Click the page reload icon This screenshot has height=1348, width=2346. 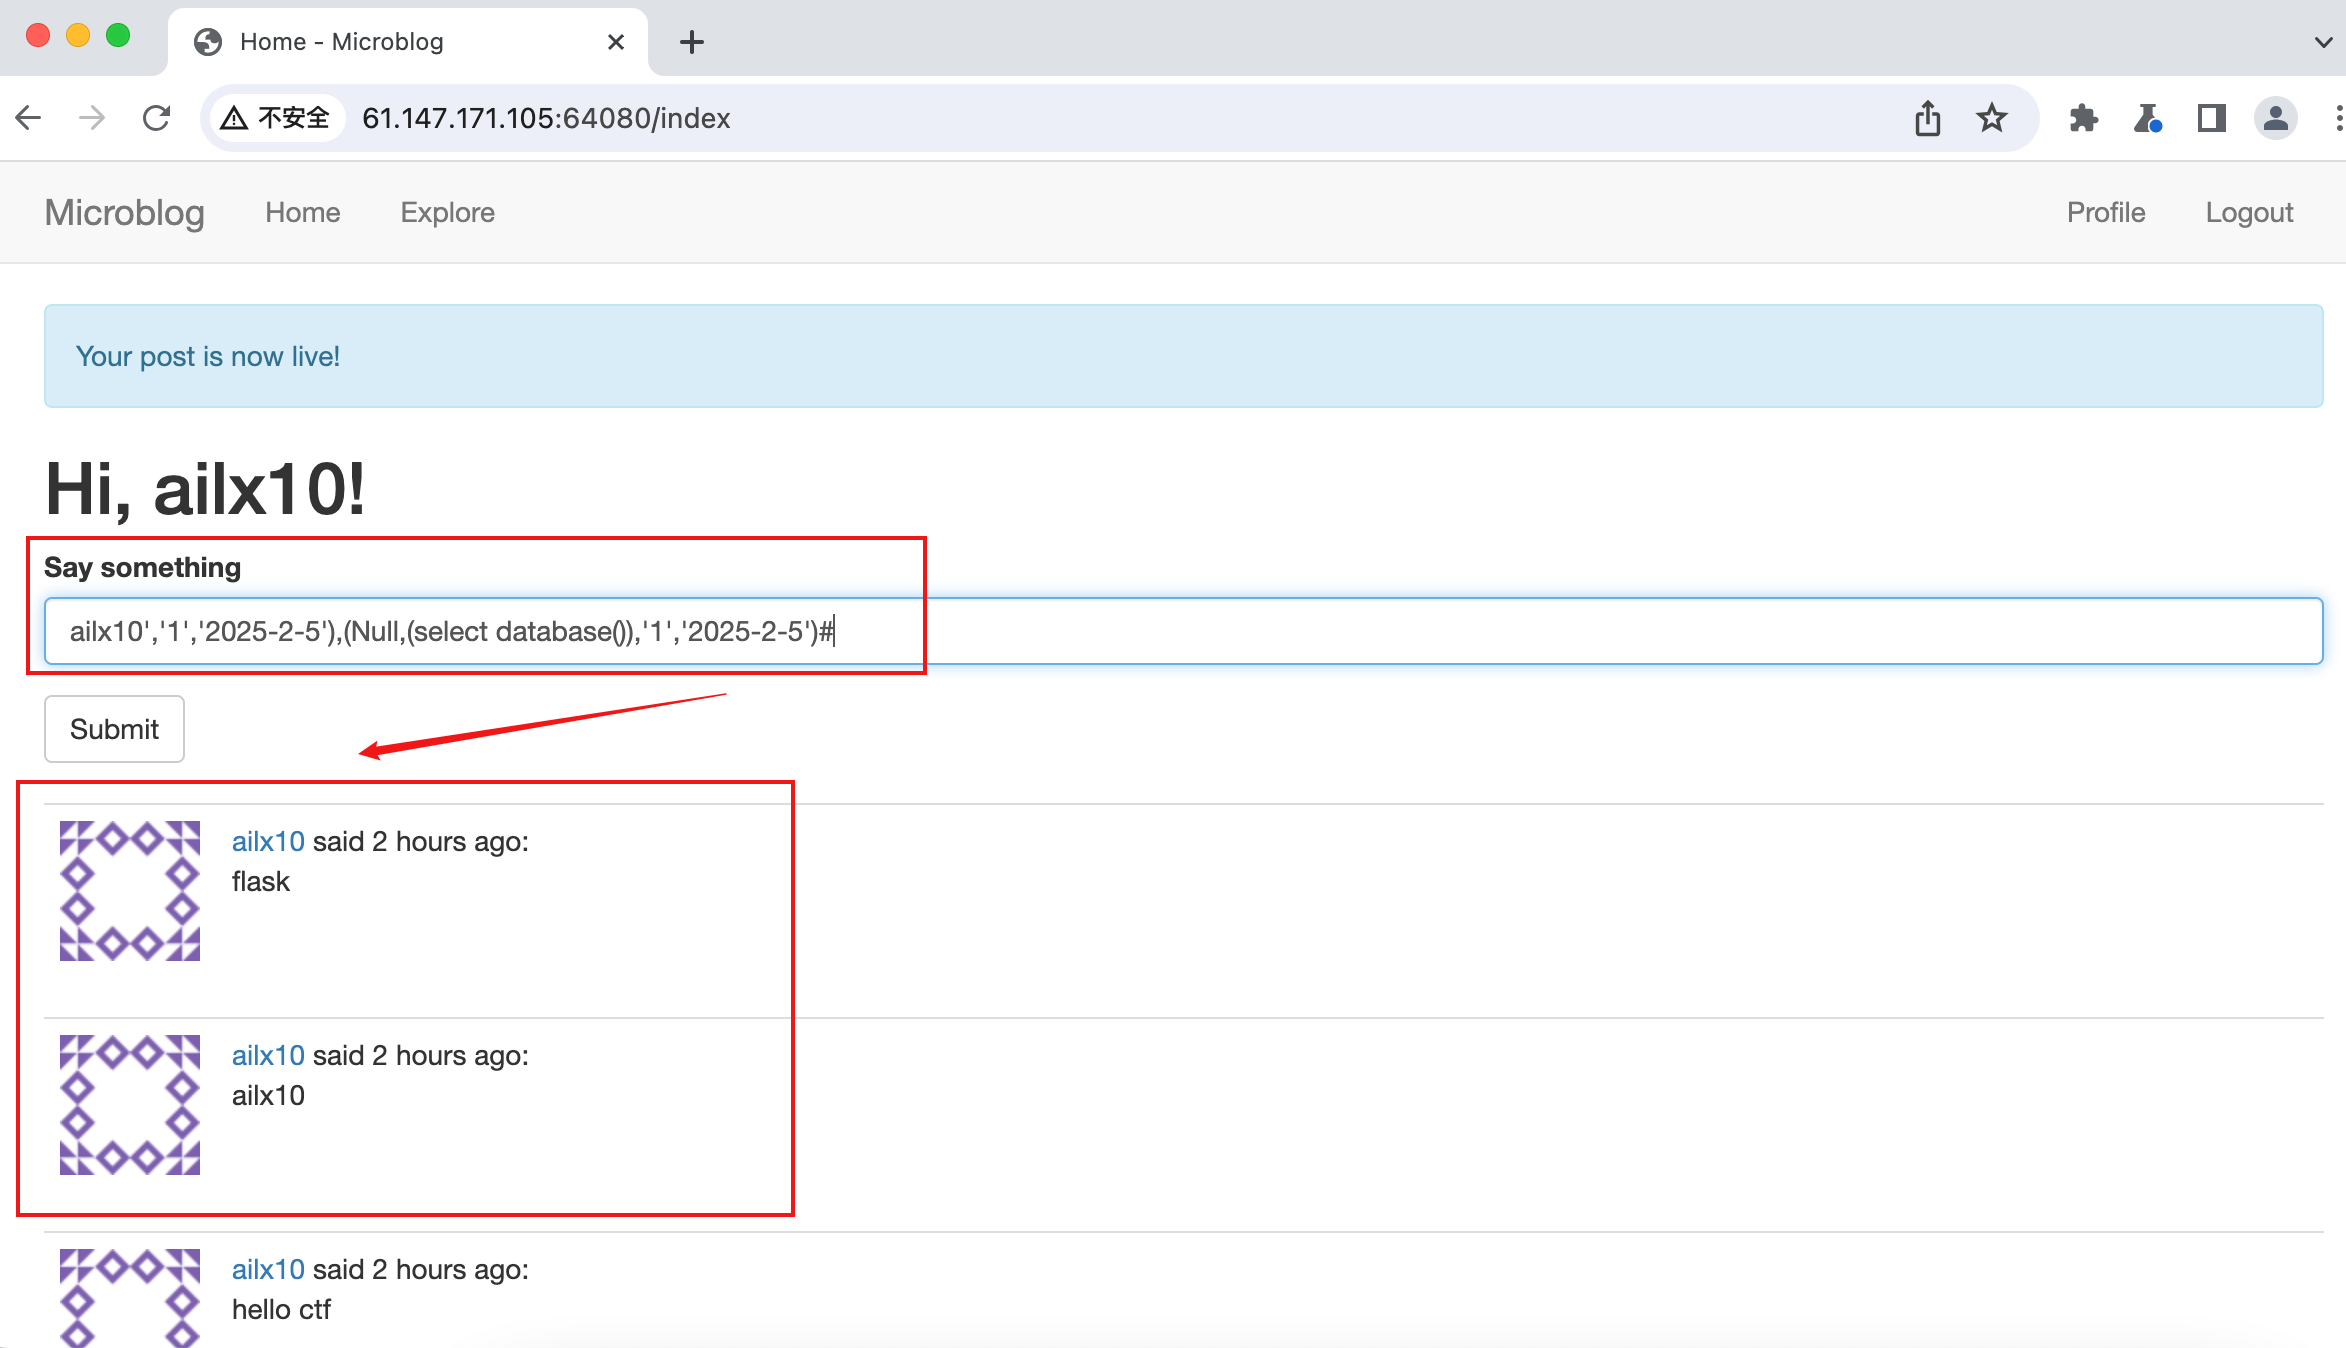point(156,117)
